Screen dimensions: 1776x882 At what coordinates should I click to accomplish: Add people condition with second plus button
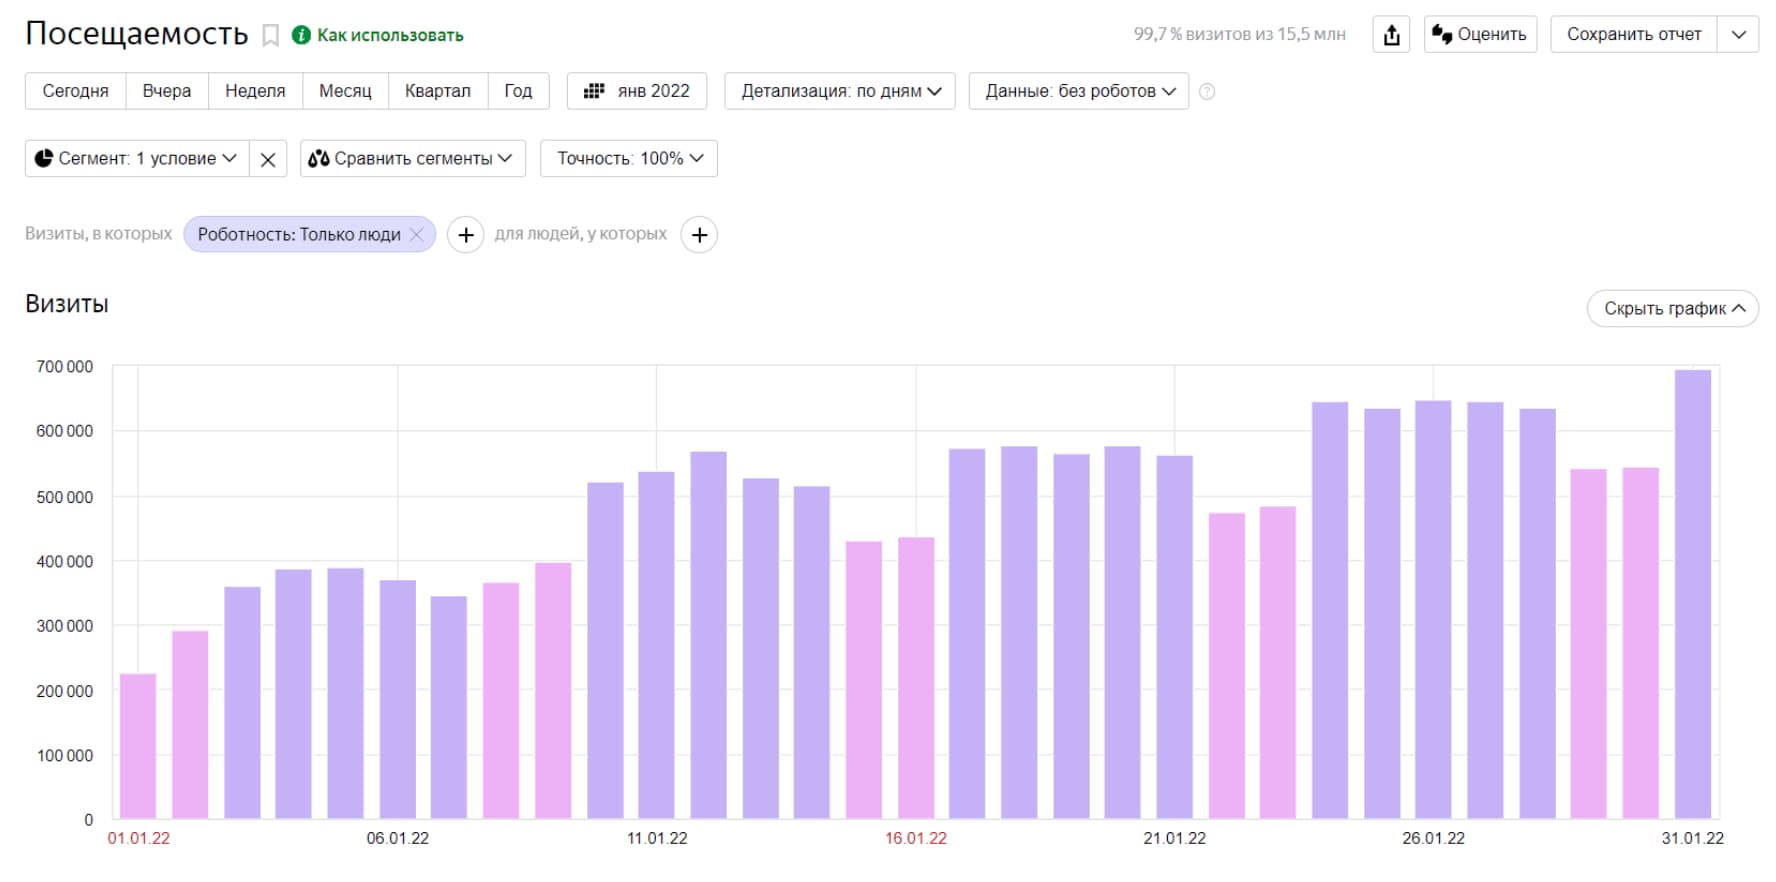tap(699, 235)
